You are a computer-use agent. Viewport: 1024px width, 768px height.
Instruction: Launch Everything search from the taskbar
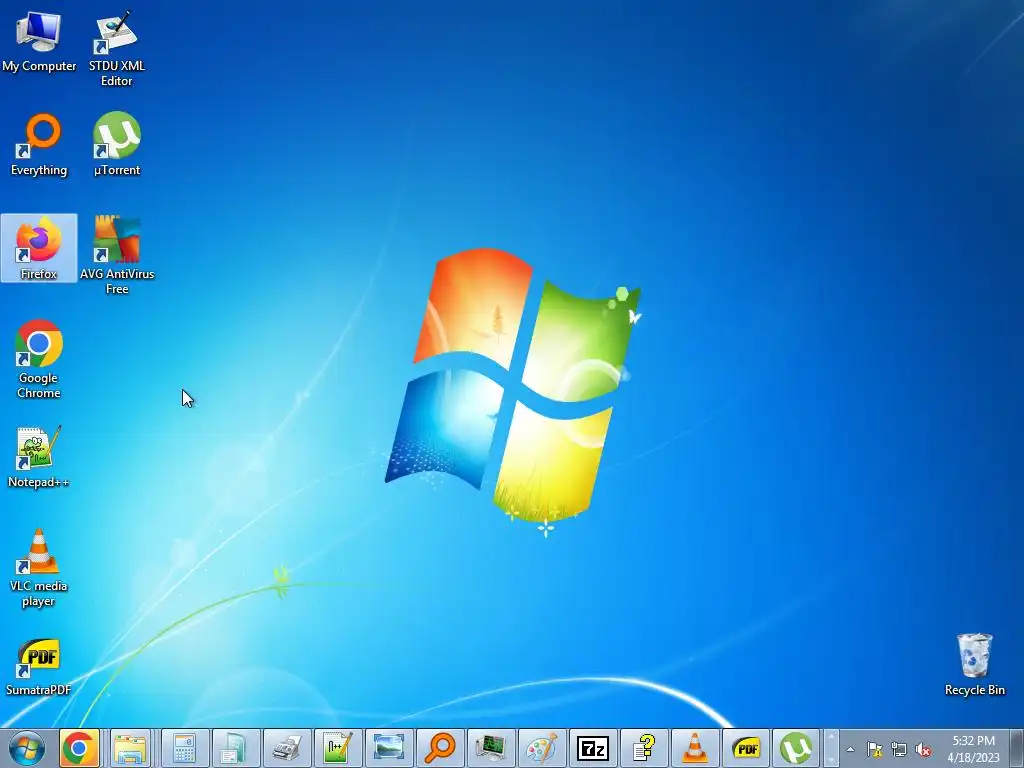pyautogui.click(x=440, y=748)
